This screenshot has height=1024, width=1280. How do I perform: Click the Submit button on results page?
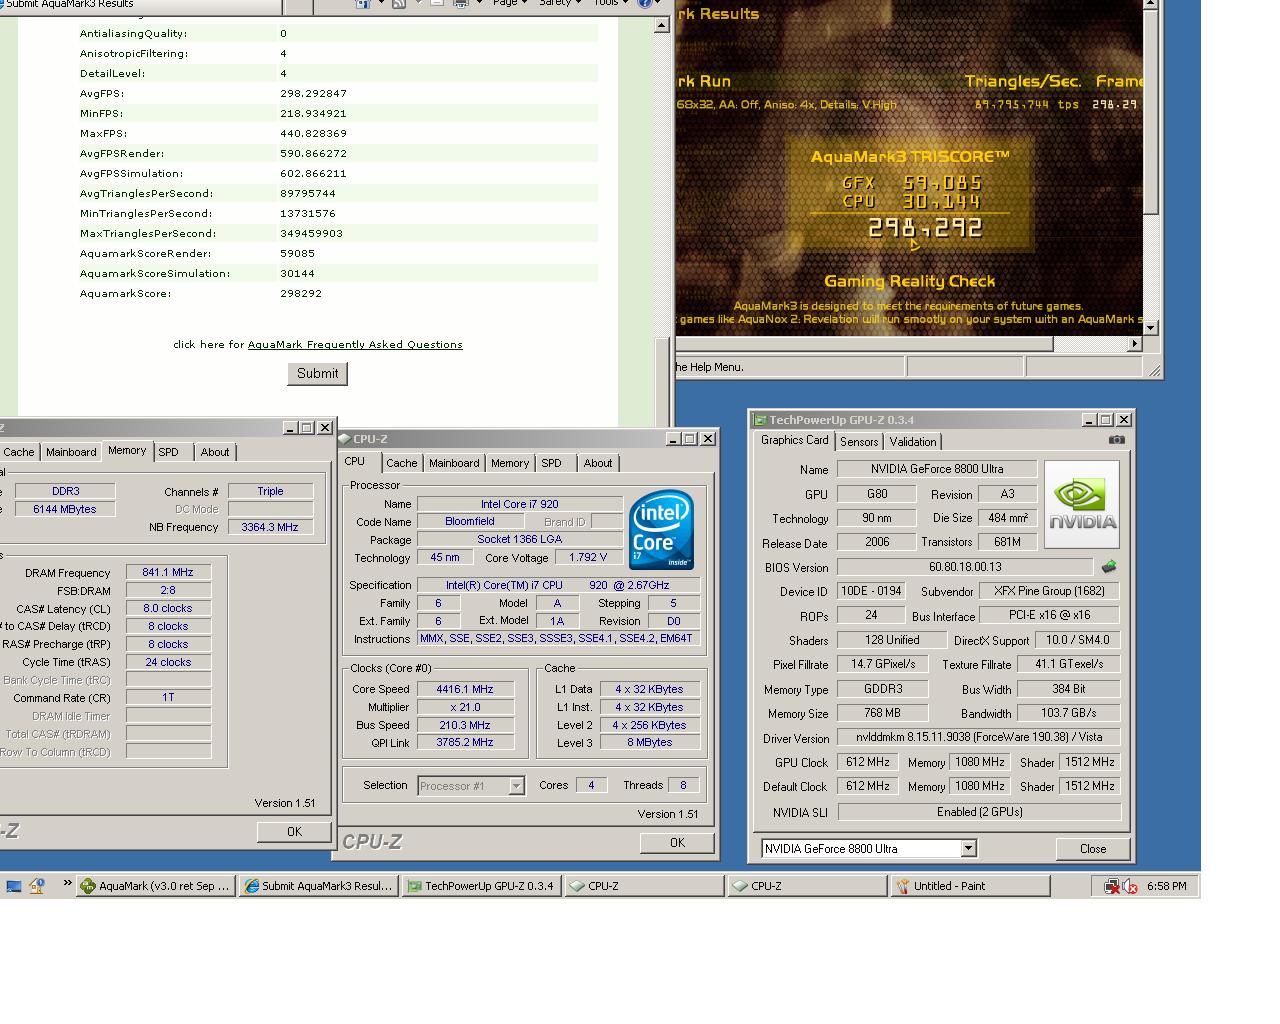317,373
